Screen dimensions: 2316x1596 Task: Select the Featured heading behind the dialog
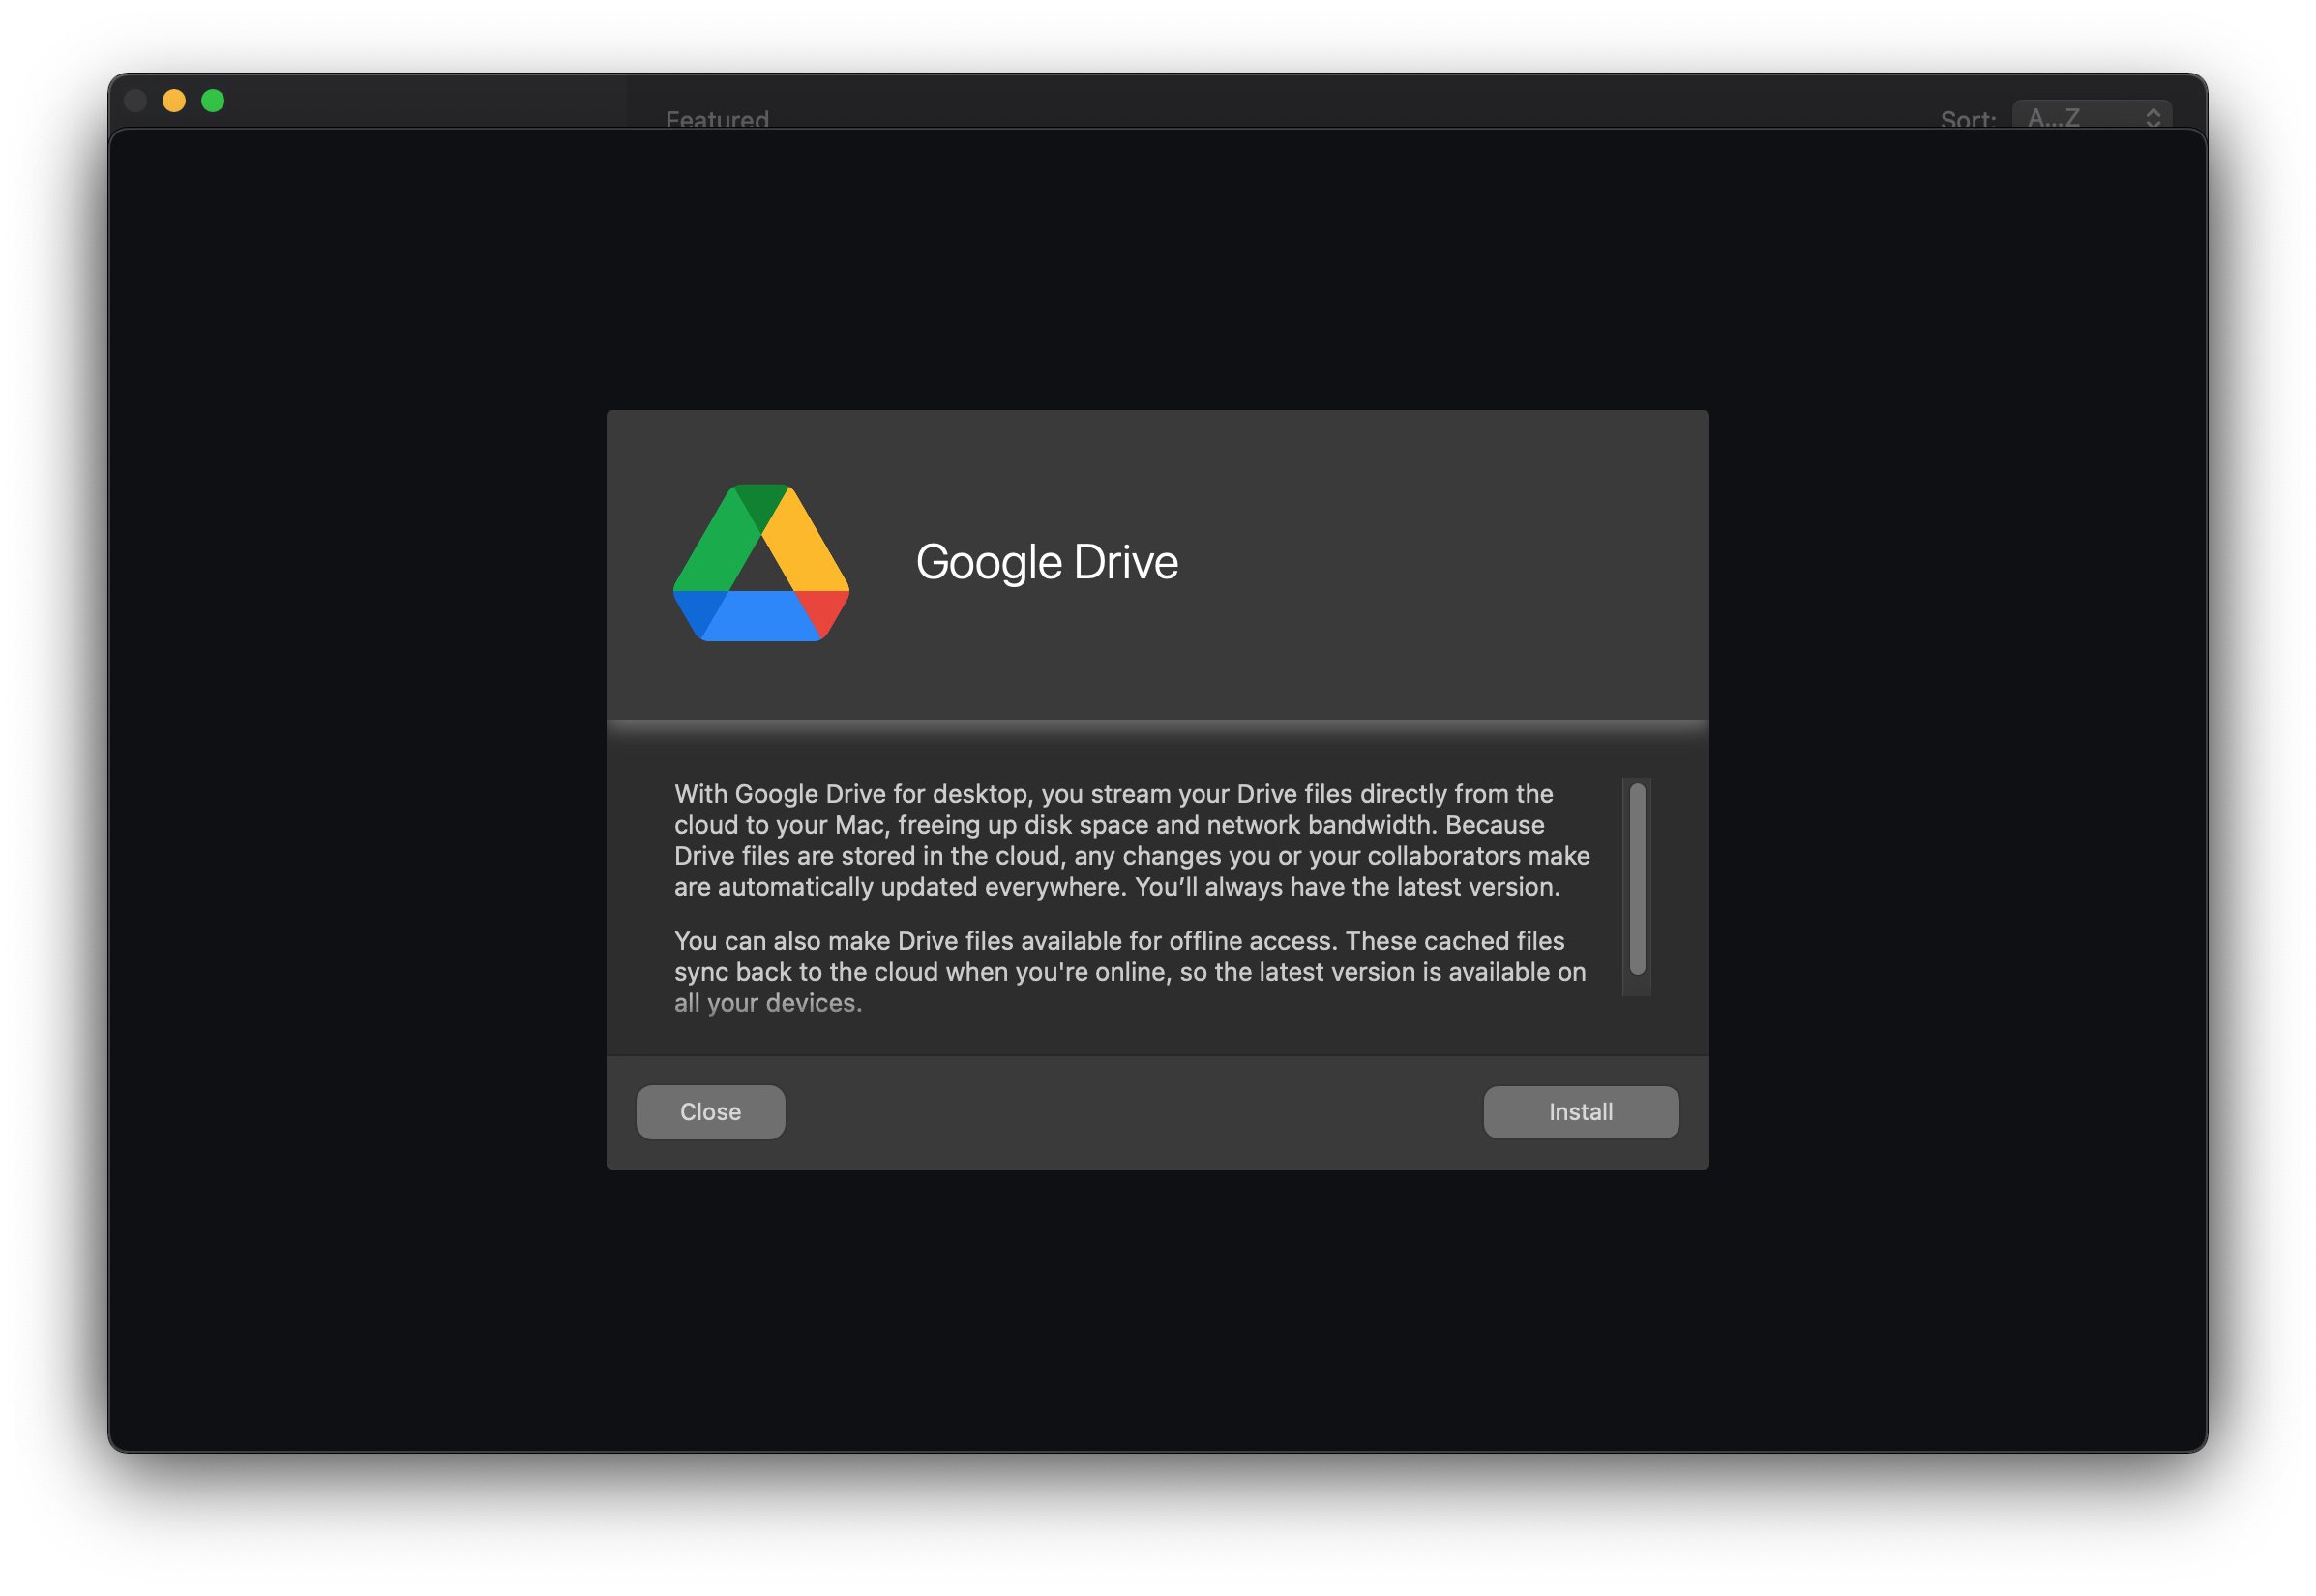[x=717, y=118]
